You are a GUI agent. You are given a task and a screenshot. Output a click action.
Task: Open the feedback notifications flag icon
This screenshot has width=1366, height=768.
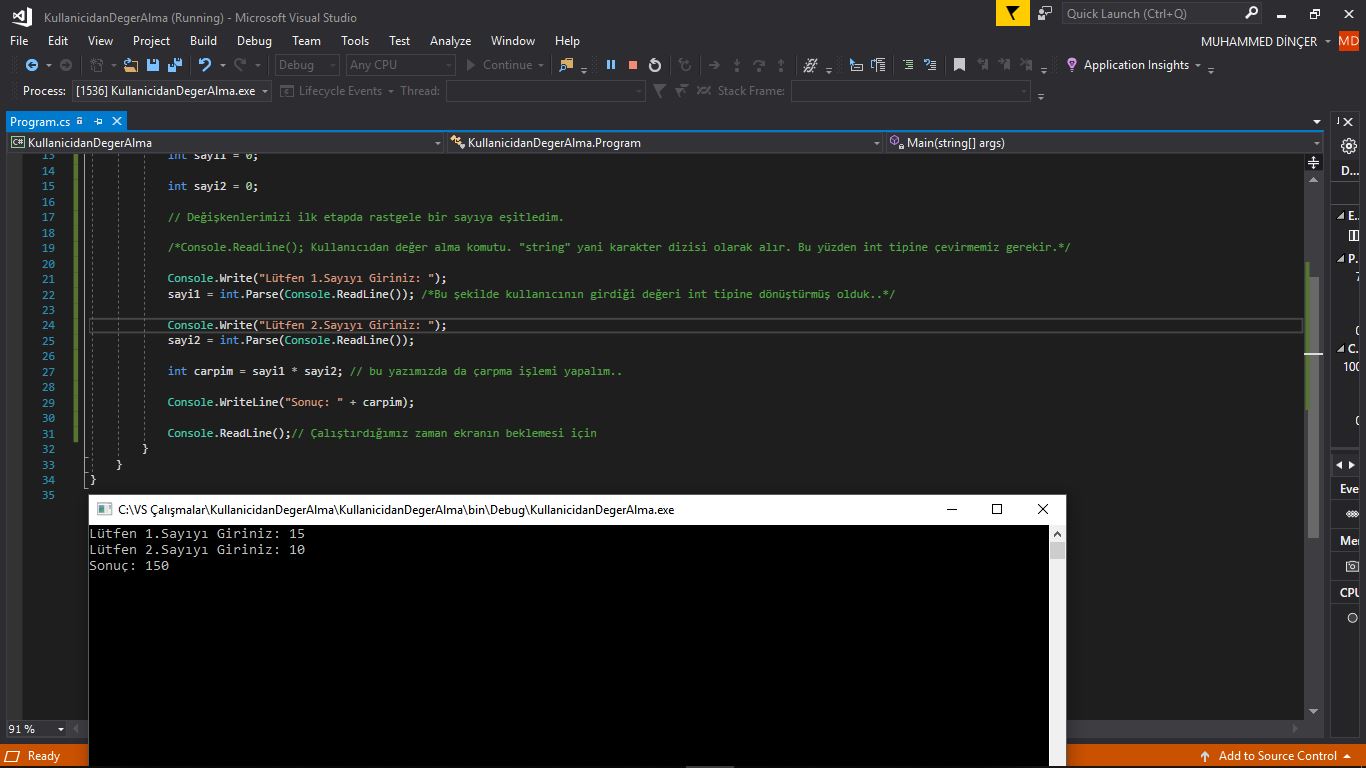pyautogui.click(x=1012, y=13)
